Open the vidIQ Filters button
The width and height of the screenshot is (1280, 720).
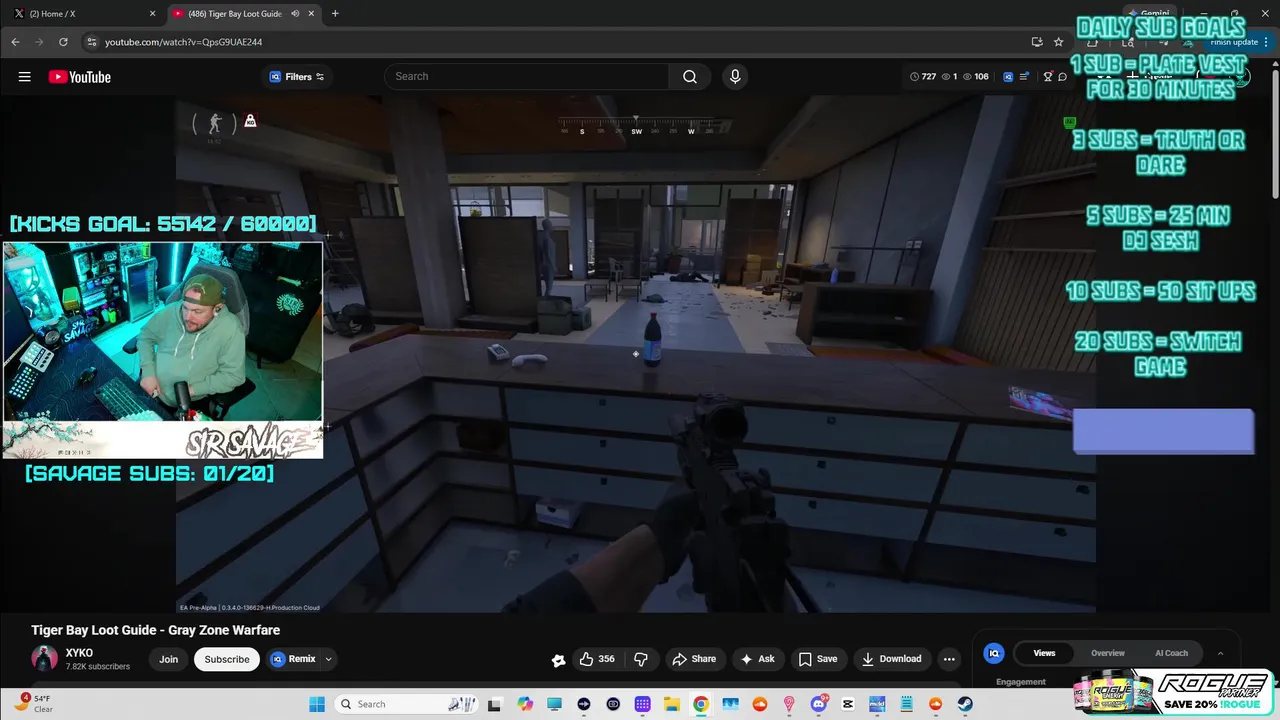pyautogui.click(x=297, y=77)
